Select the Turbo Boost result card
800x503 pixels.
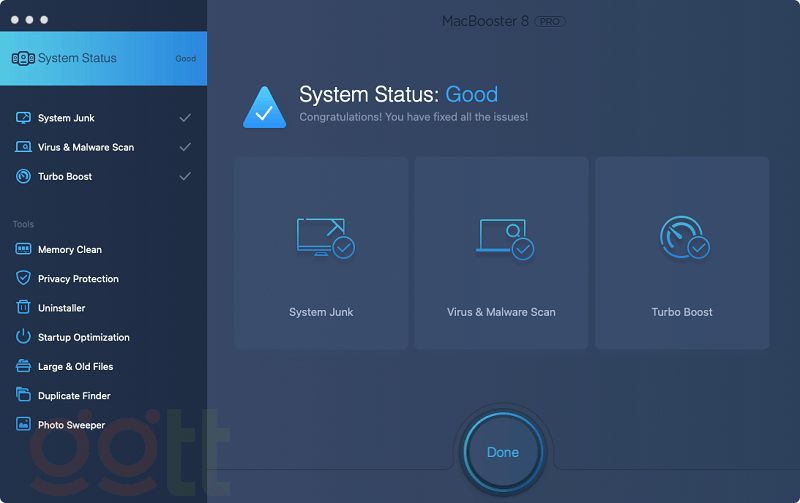[682, 253]
